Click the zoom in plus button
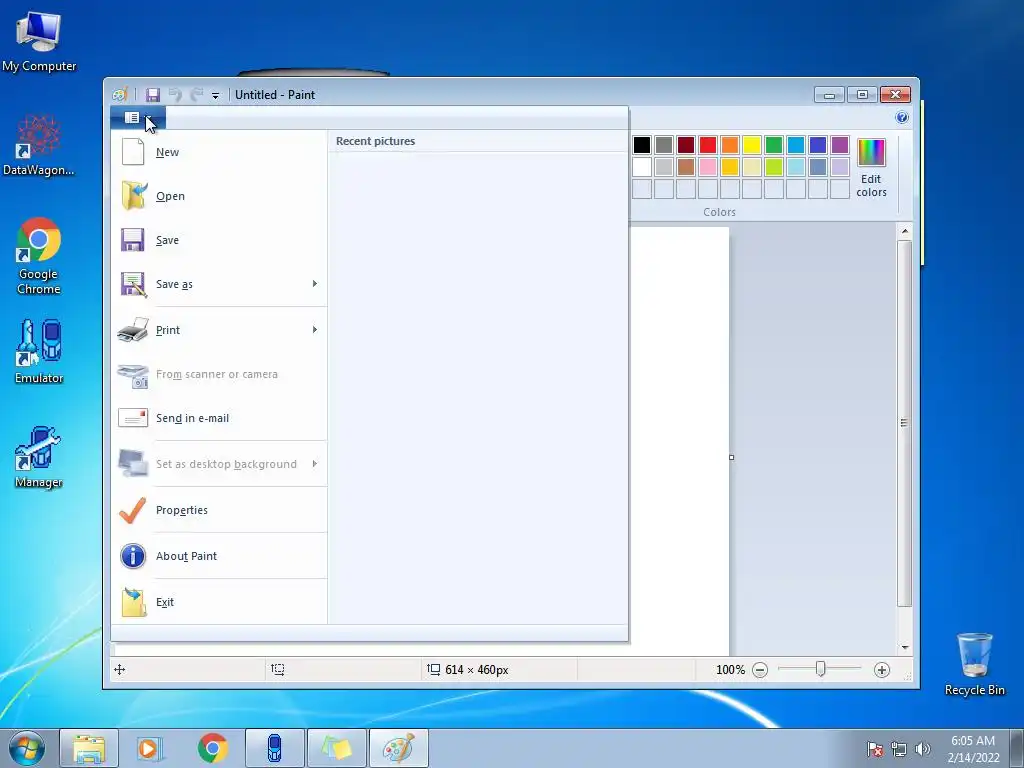The width and height of the screenshot is (1024, 768). pos(882,670)
